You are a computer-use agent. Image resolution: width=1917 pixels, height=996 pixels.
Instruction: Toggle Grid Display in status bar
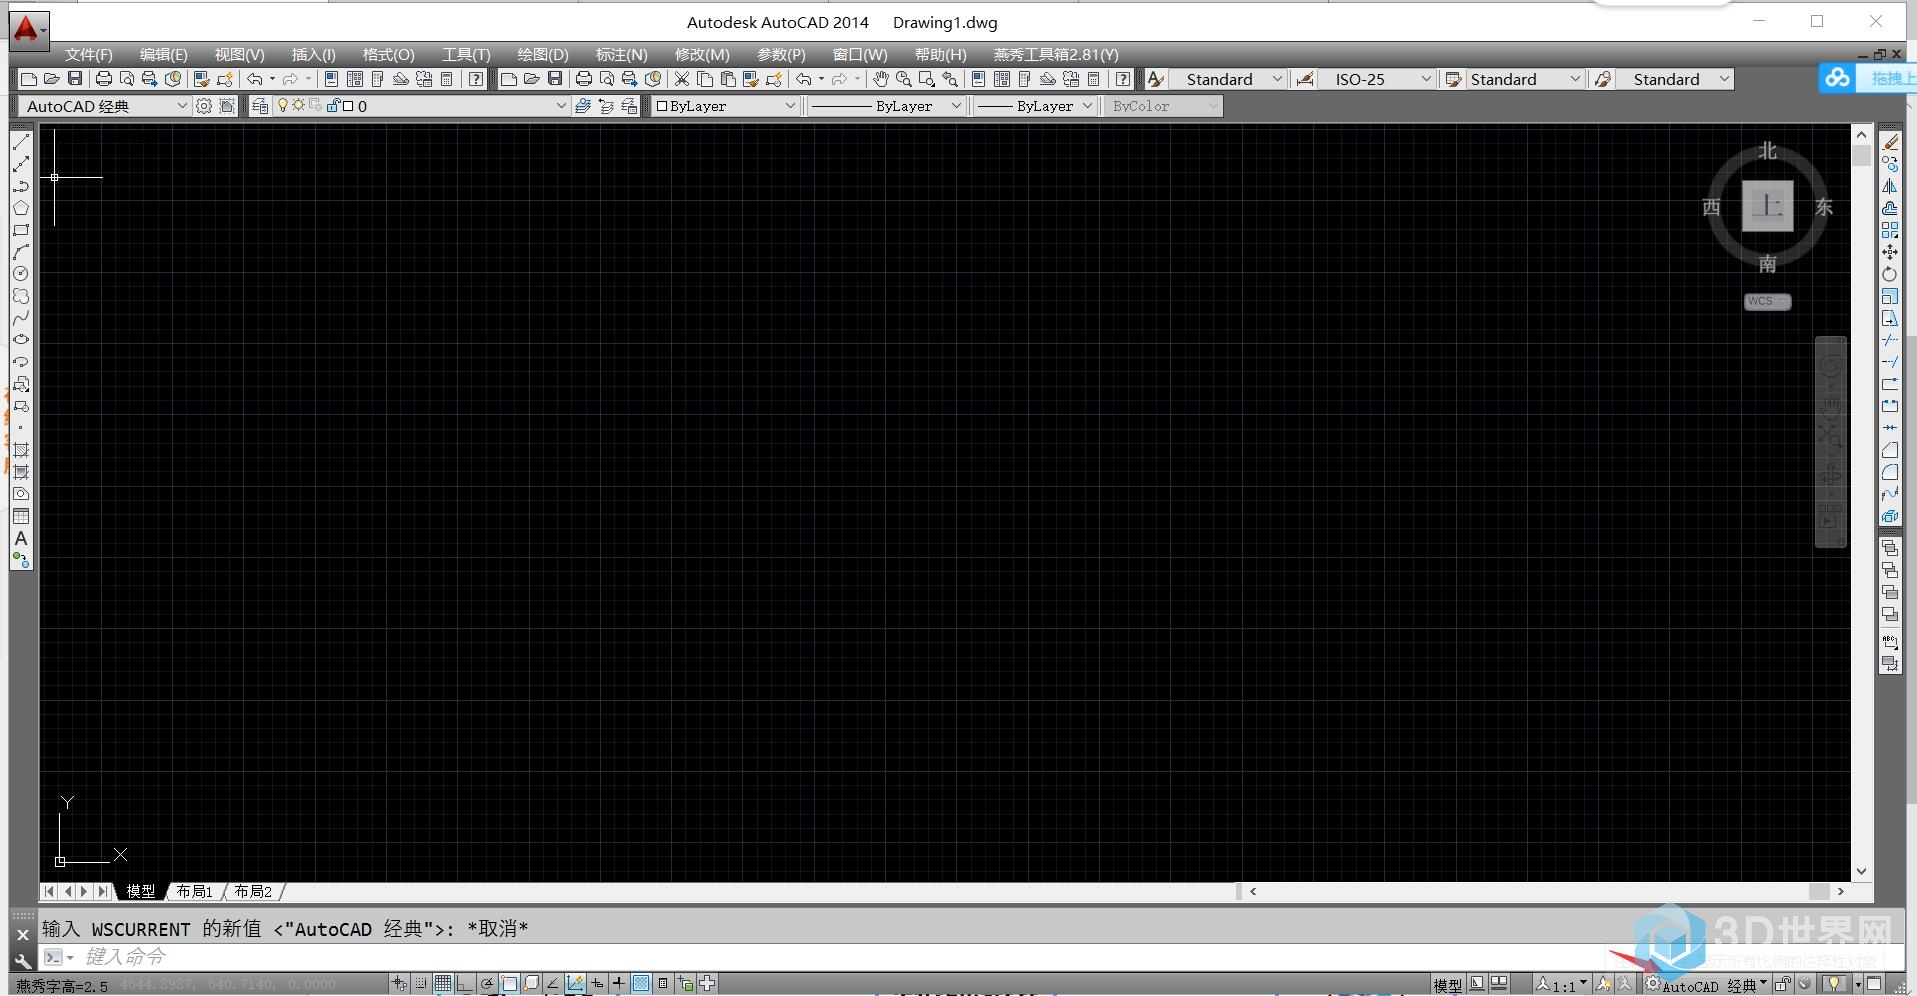(x=443, y=984)
